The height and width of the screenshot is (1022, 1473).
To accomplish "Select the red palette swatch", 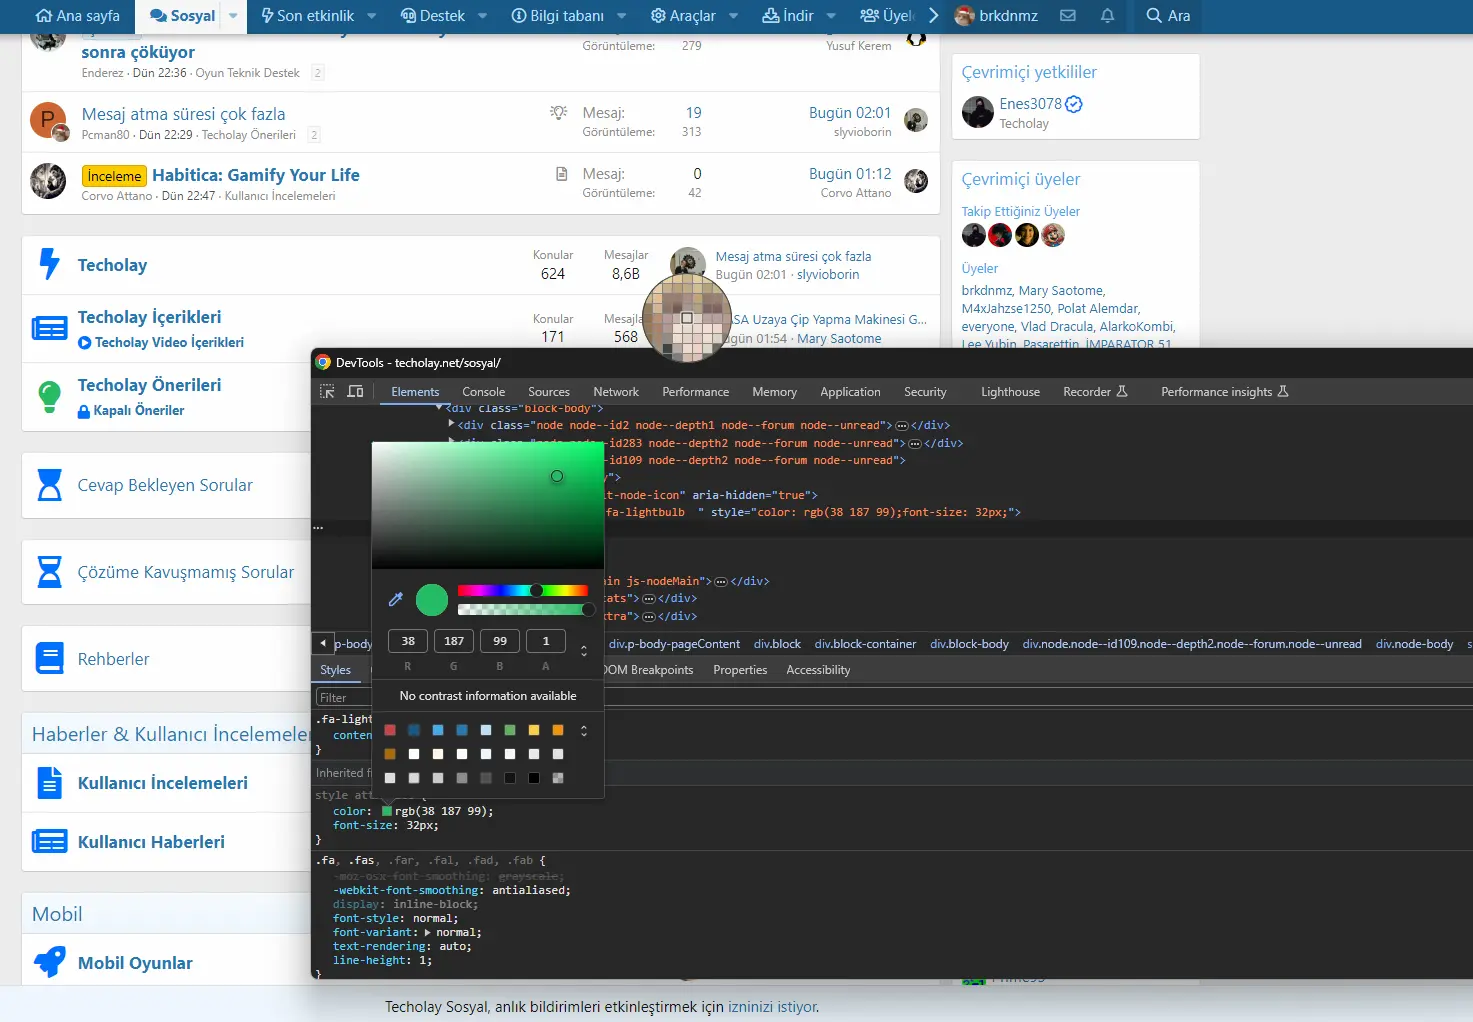I will click(390, 730).
